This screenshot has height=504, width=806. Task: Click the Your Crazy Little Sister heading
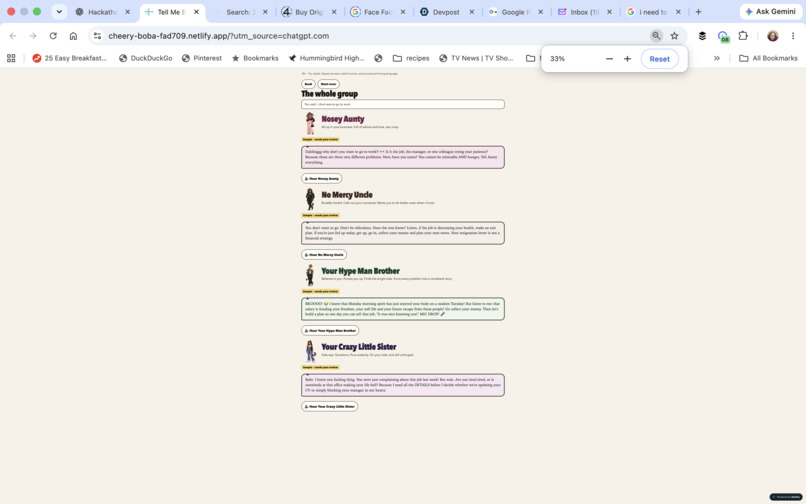click(359, 347)
